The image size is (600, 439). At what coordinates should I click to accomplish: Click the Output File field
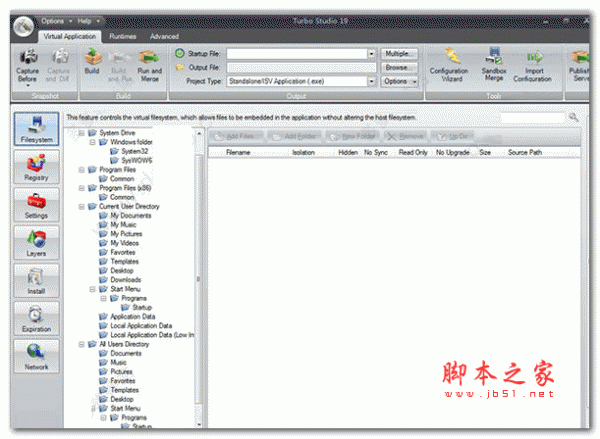[302, 68]
